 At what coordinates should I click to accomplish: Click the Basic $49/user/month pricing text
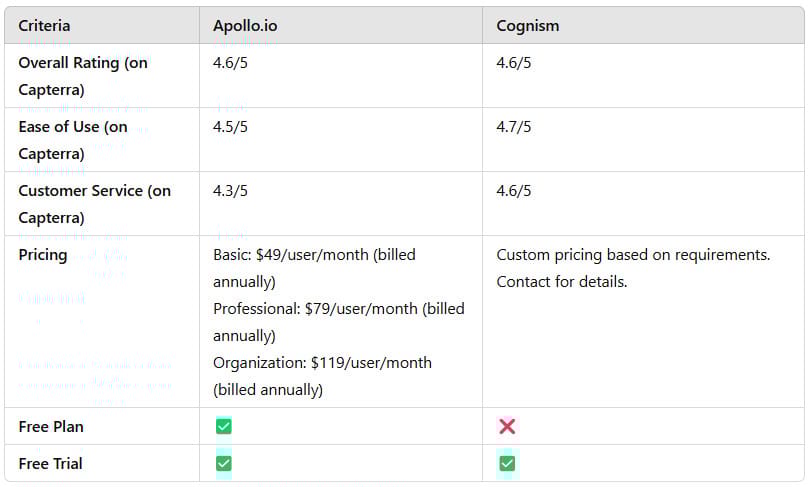point(314,268)
